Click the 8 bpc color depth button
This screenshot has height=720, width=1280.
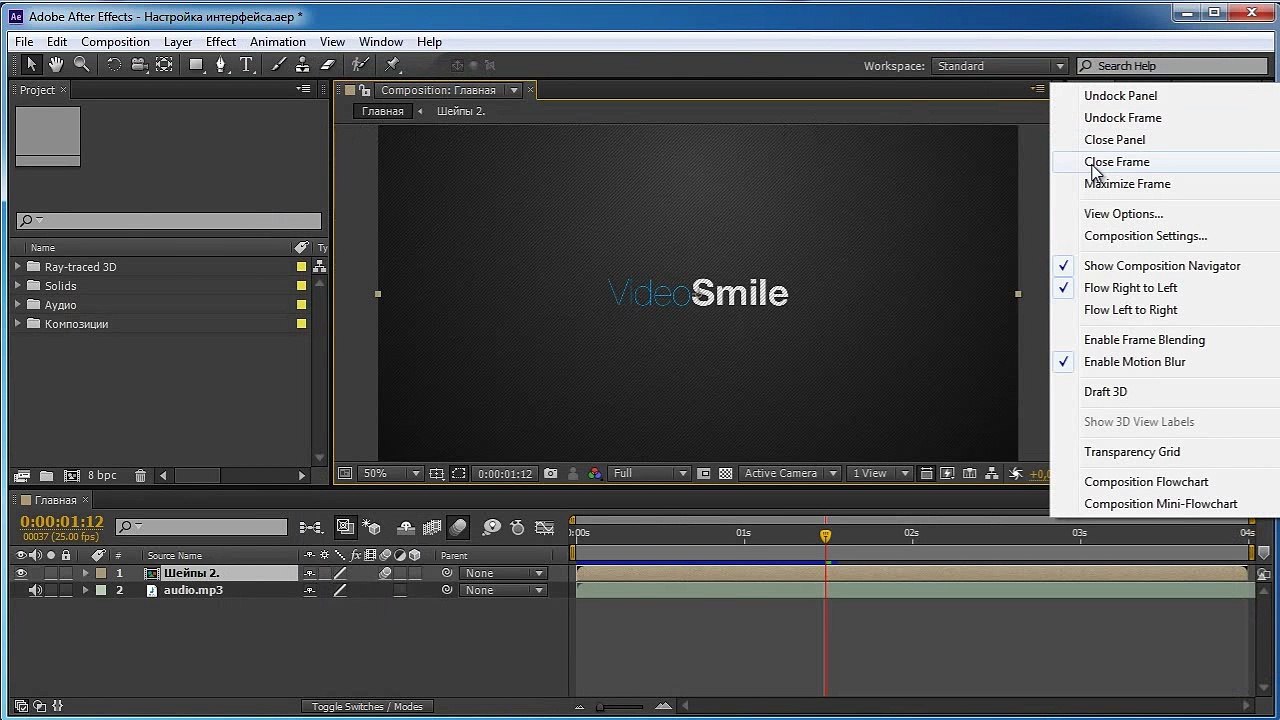click(x=102, y=475)
